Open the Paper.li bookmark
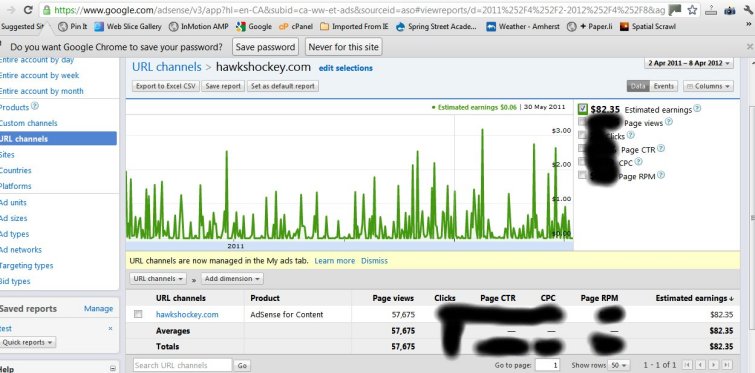 click(590, 27)
